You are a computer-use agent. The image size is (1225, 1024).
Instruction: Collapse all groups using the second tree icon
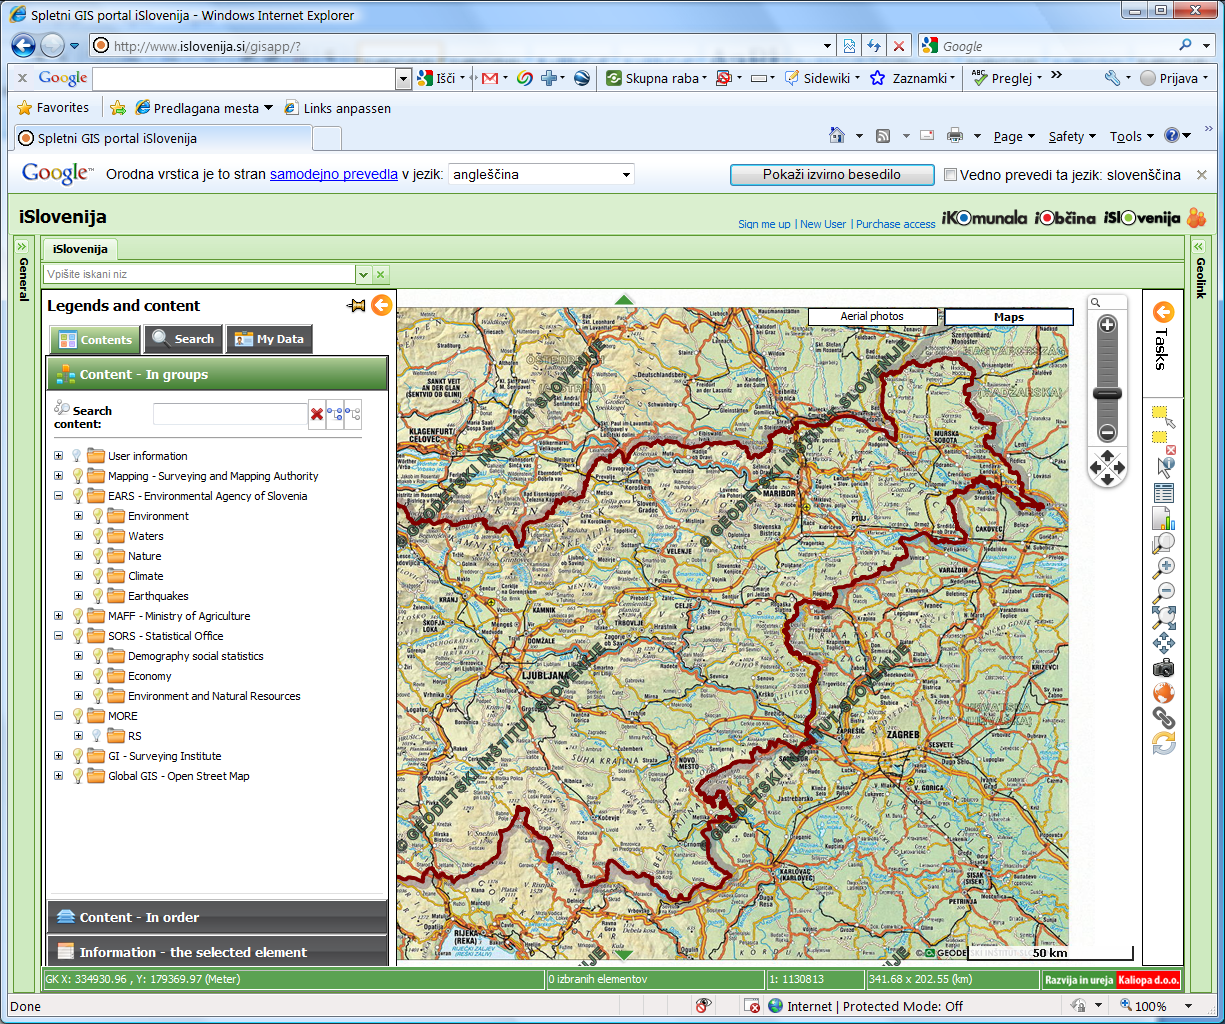[x=352, y=414]
